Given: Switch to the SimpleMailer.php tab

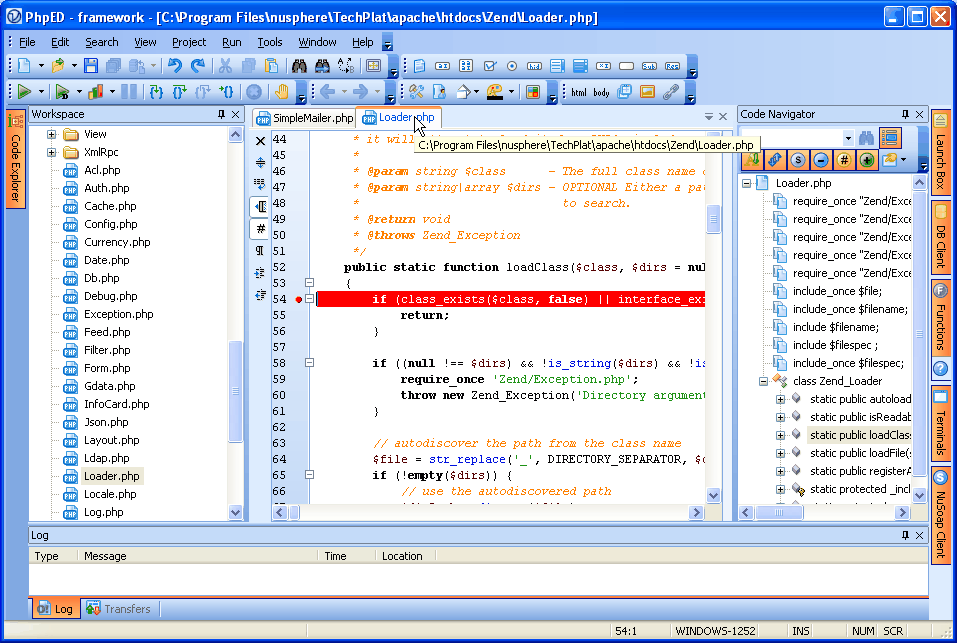Looking at the screenshot, I should click(x=305, y=118).
